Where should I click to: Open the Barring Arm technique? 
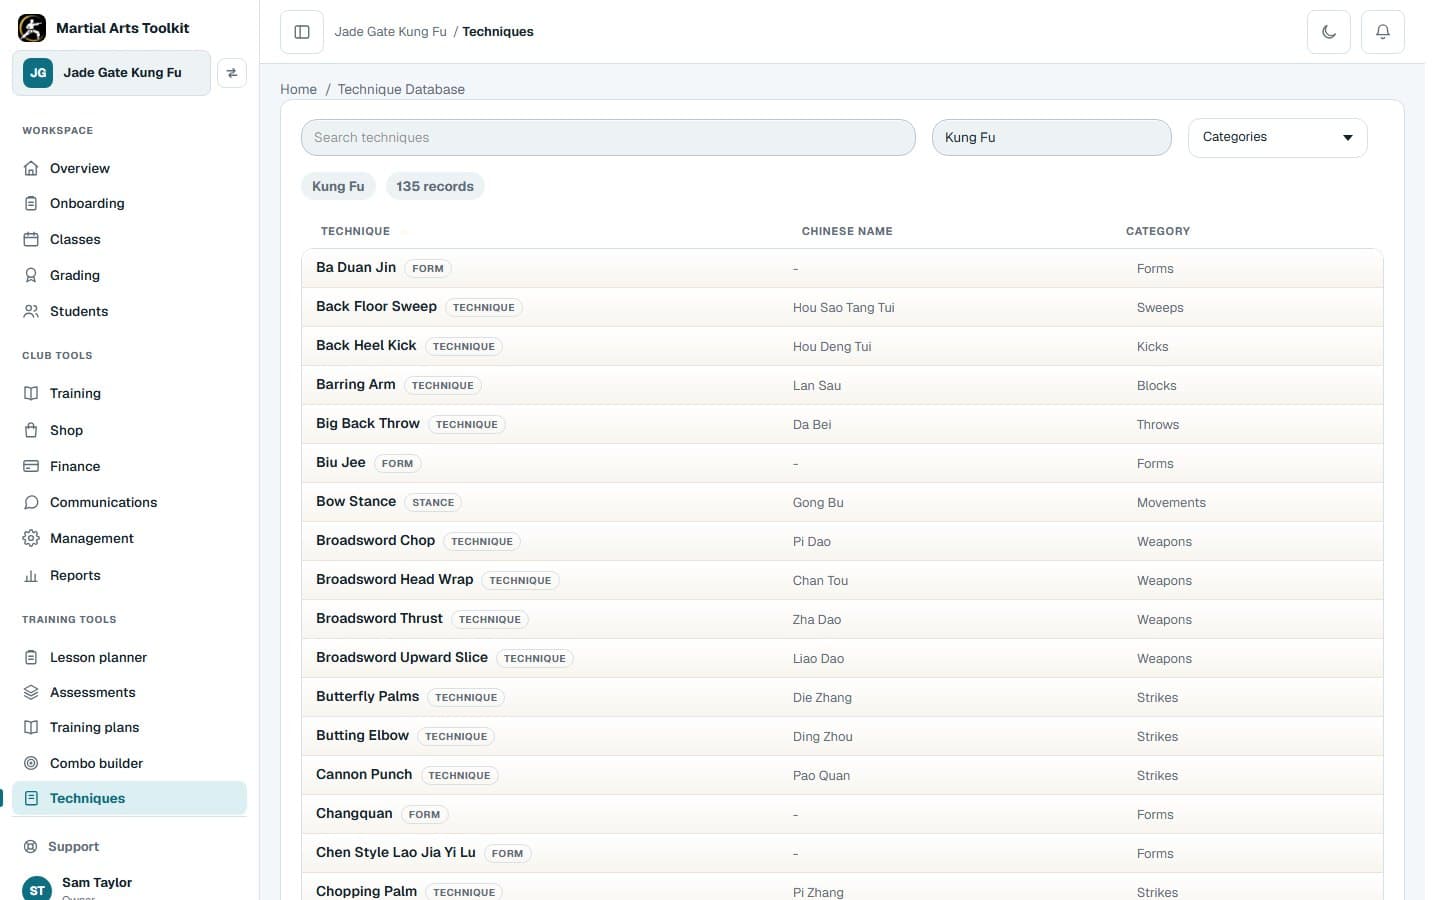coord(842,385)
